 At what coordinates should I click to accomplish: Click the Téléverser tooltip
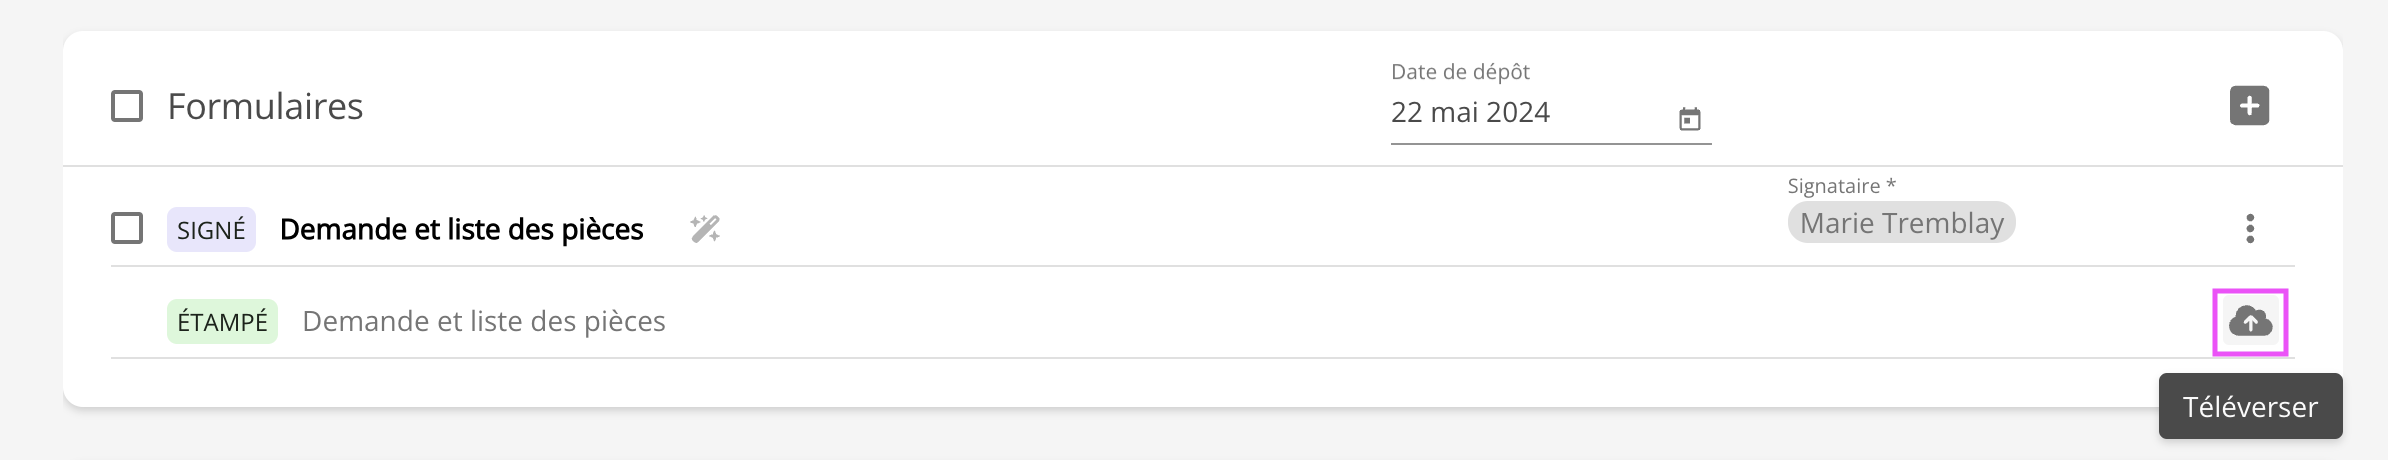(2250, 407)
